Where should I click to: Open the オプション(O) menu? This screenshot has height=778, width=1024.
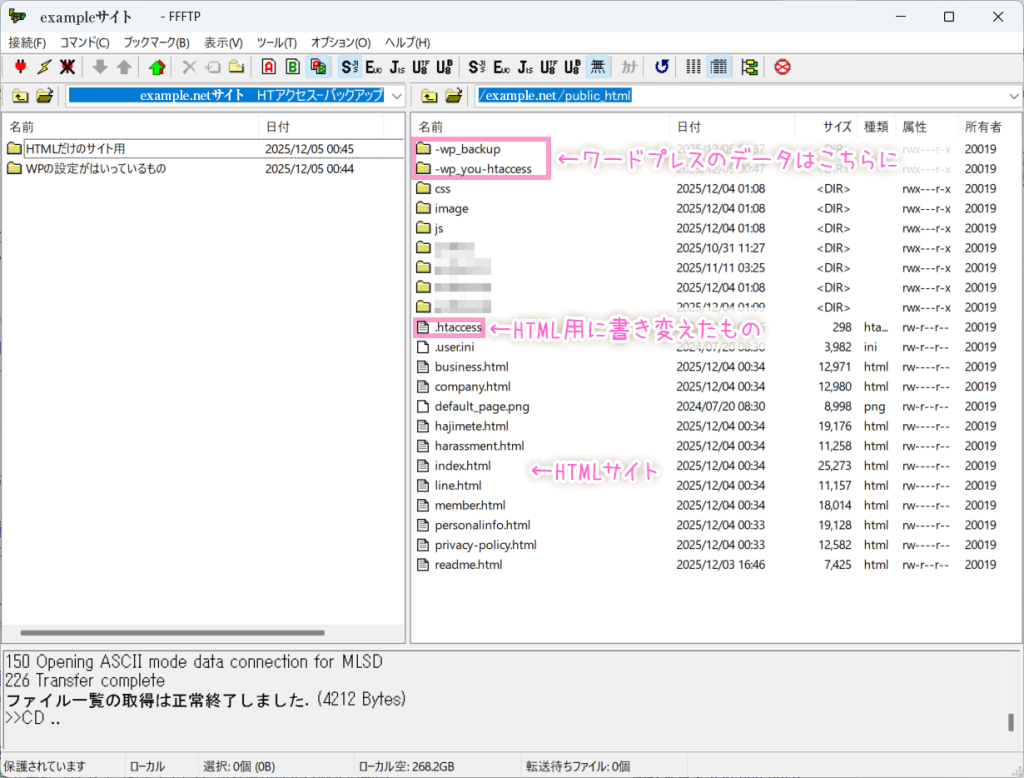tap(340, 43)
